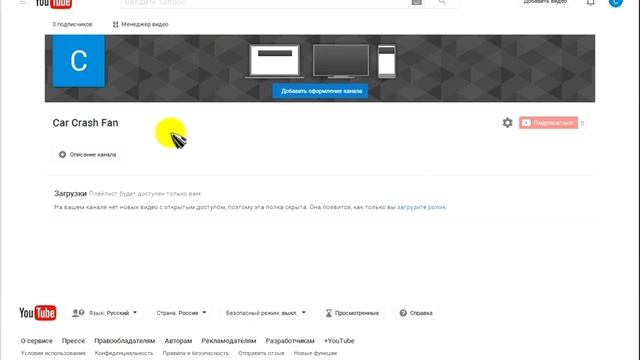640x360 pixels.
Task: Click the desktop monitor preview icon
Action: pyautogui.click(x=341, y=61)
